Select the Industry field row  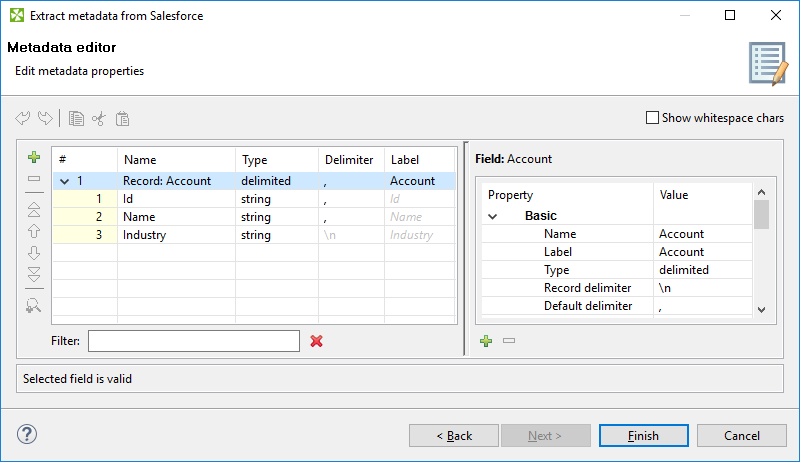point(145,235)
